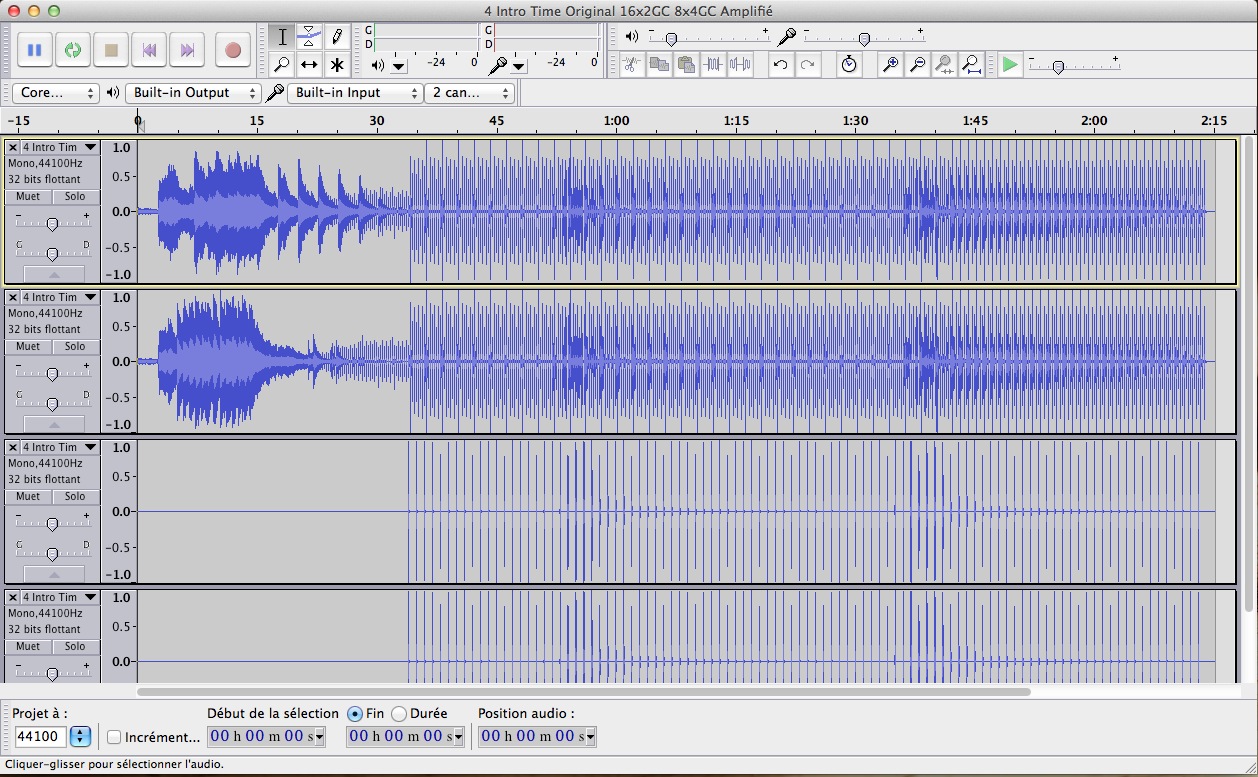The height and width of the screenshot is (777, 1258).
Task: Select the Envelope tool
Action: 310,37
